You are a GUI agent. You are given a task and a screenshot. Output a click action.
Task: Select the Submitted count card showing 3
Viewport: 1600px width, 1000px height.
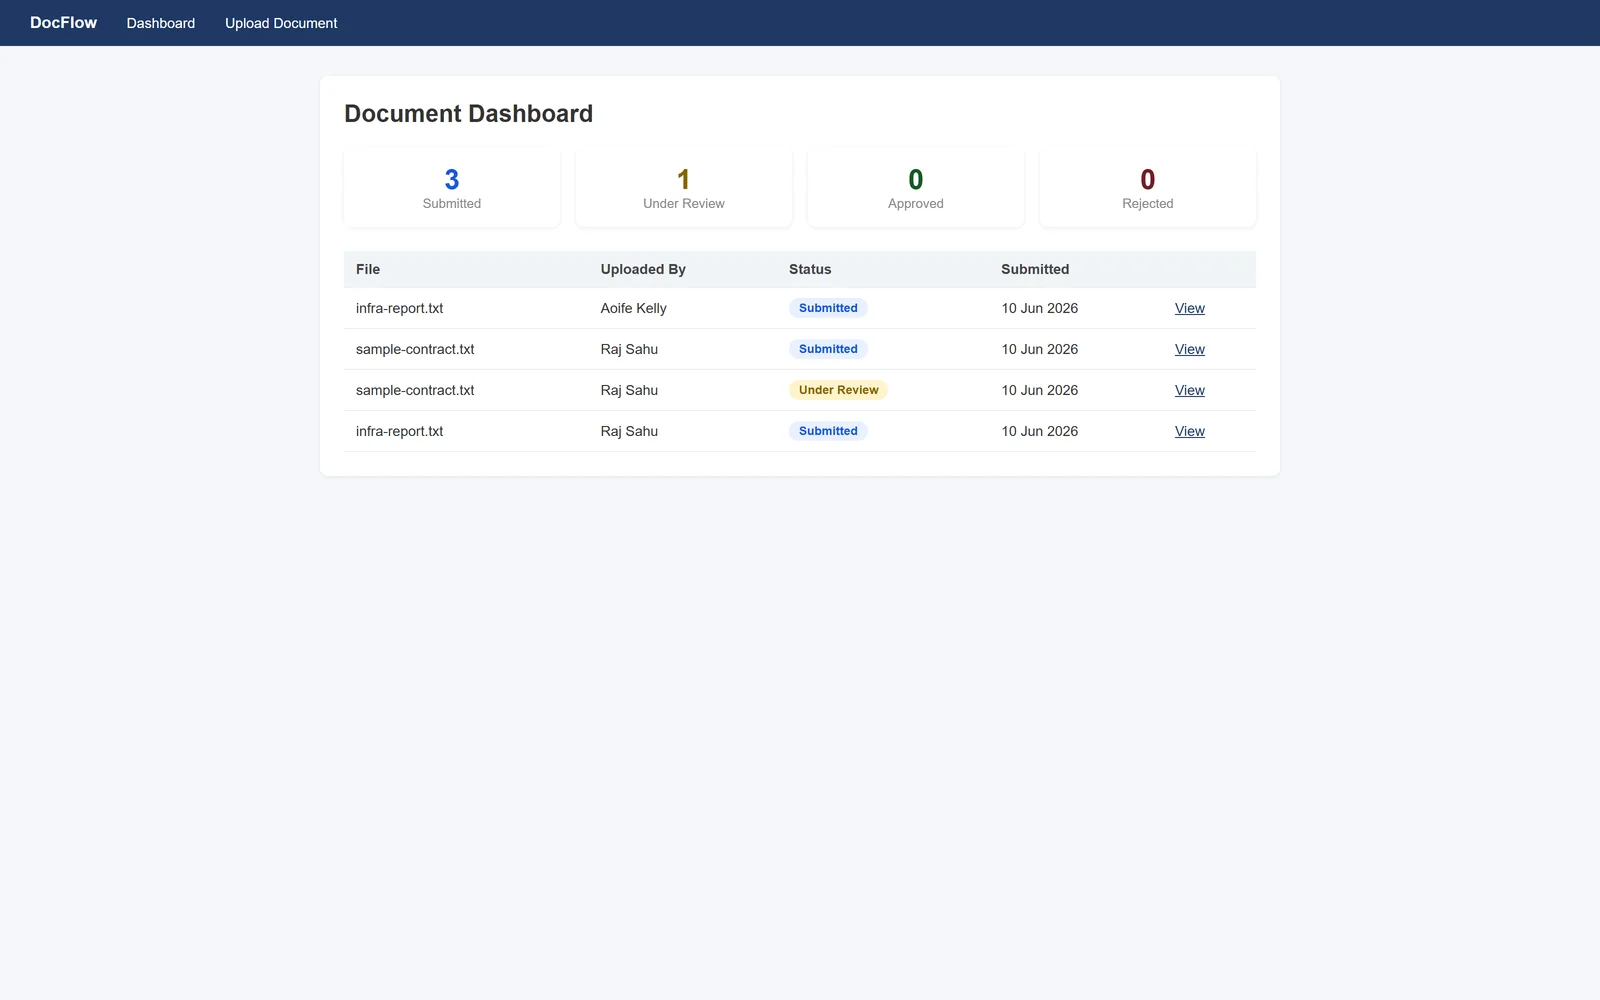point(452,188)
